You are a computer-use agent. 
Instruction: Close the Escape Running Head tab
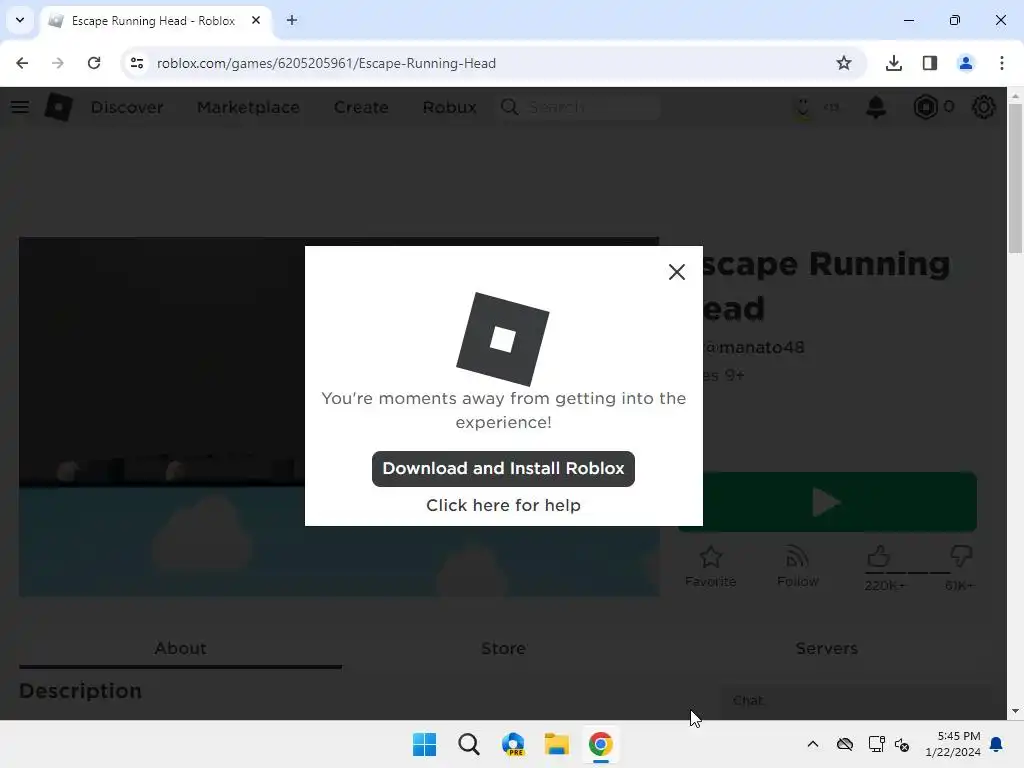coord(256,20)
